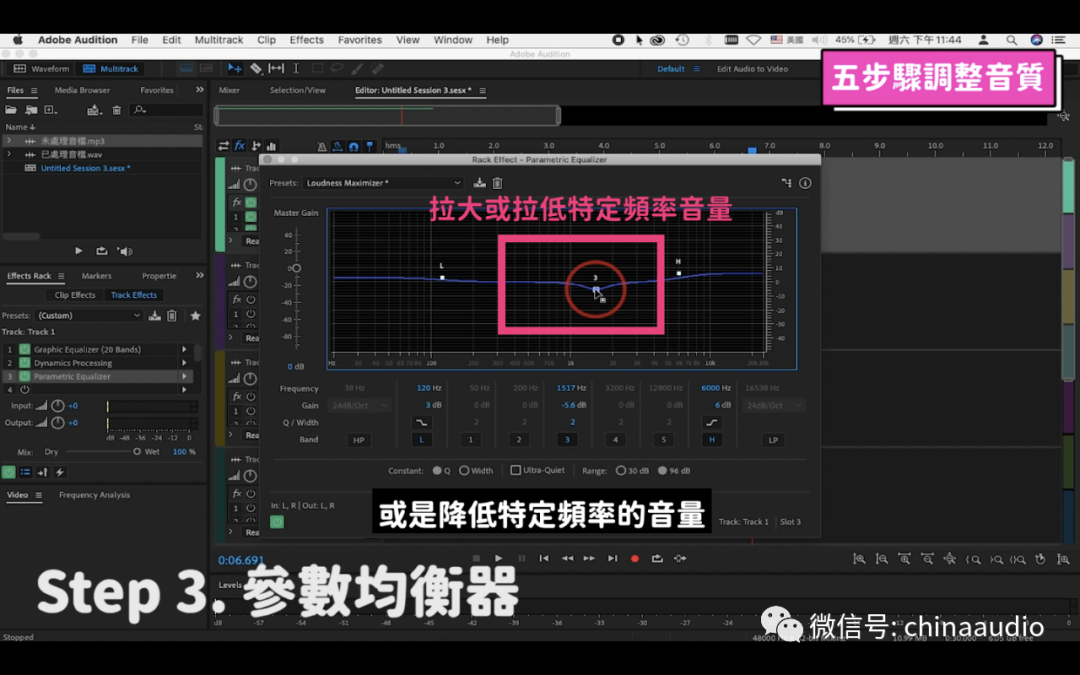
Task: Show more Files panel tabs via chevron
Action: 200,90
